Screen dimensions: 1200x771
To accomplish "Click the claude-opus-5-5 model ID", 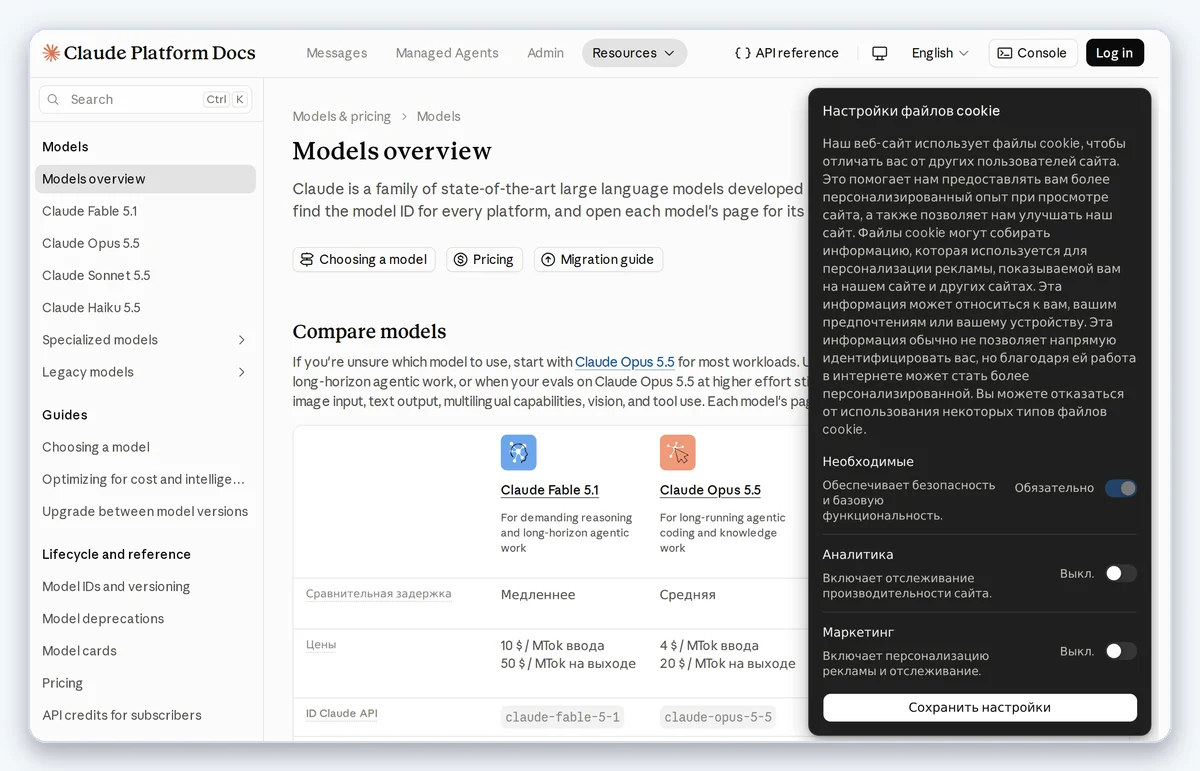I will [718, 717].
